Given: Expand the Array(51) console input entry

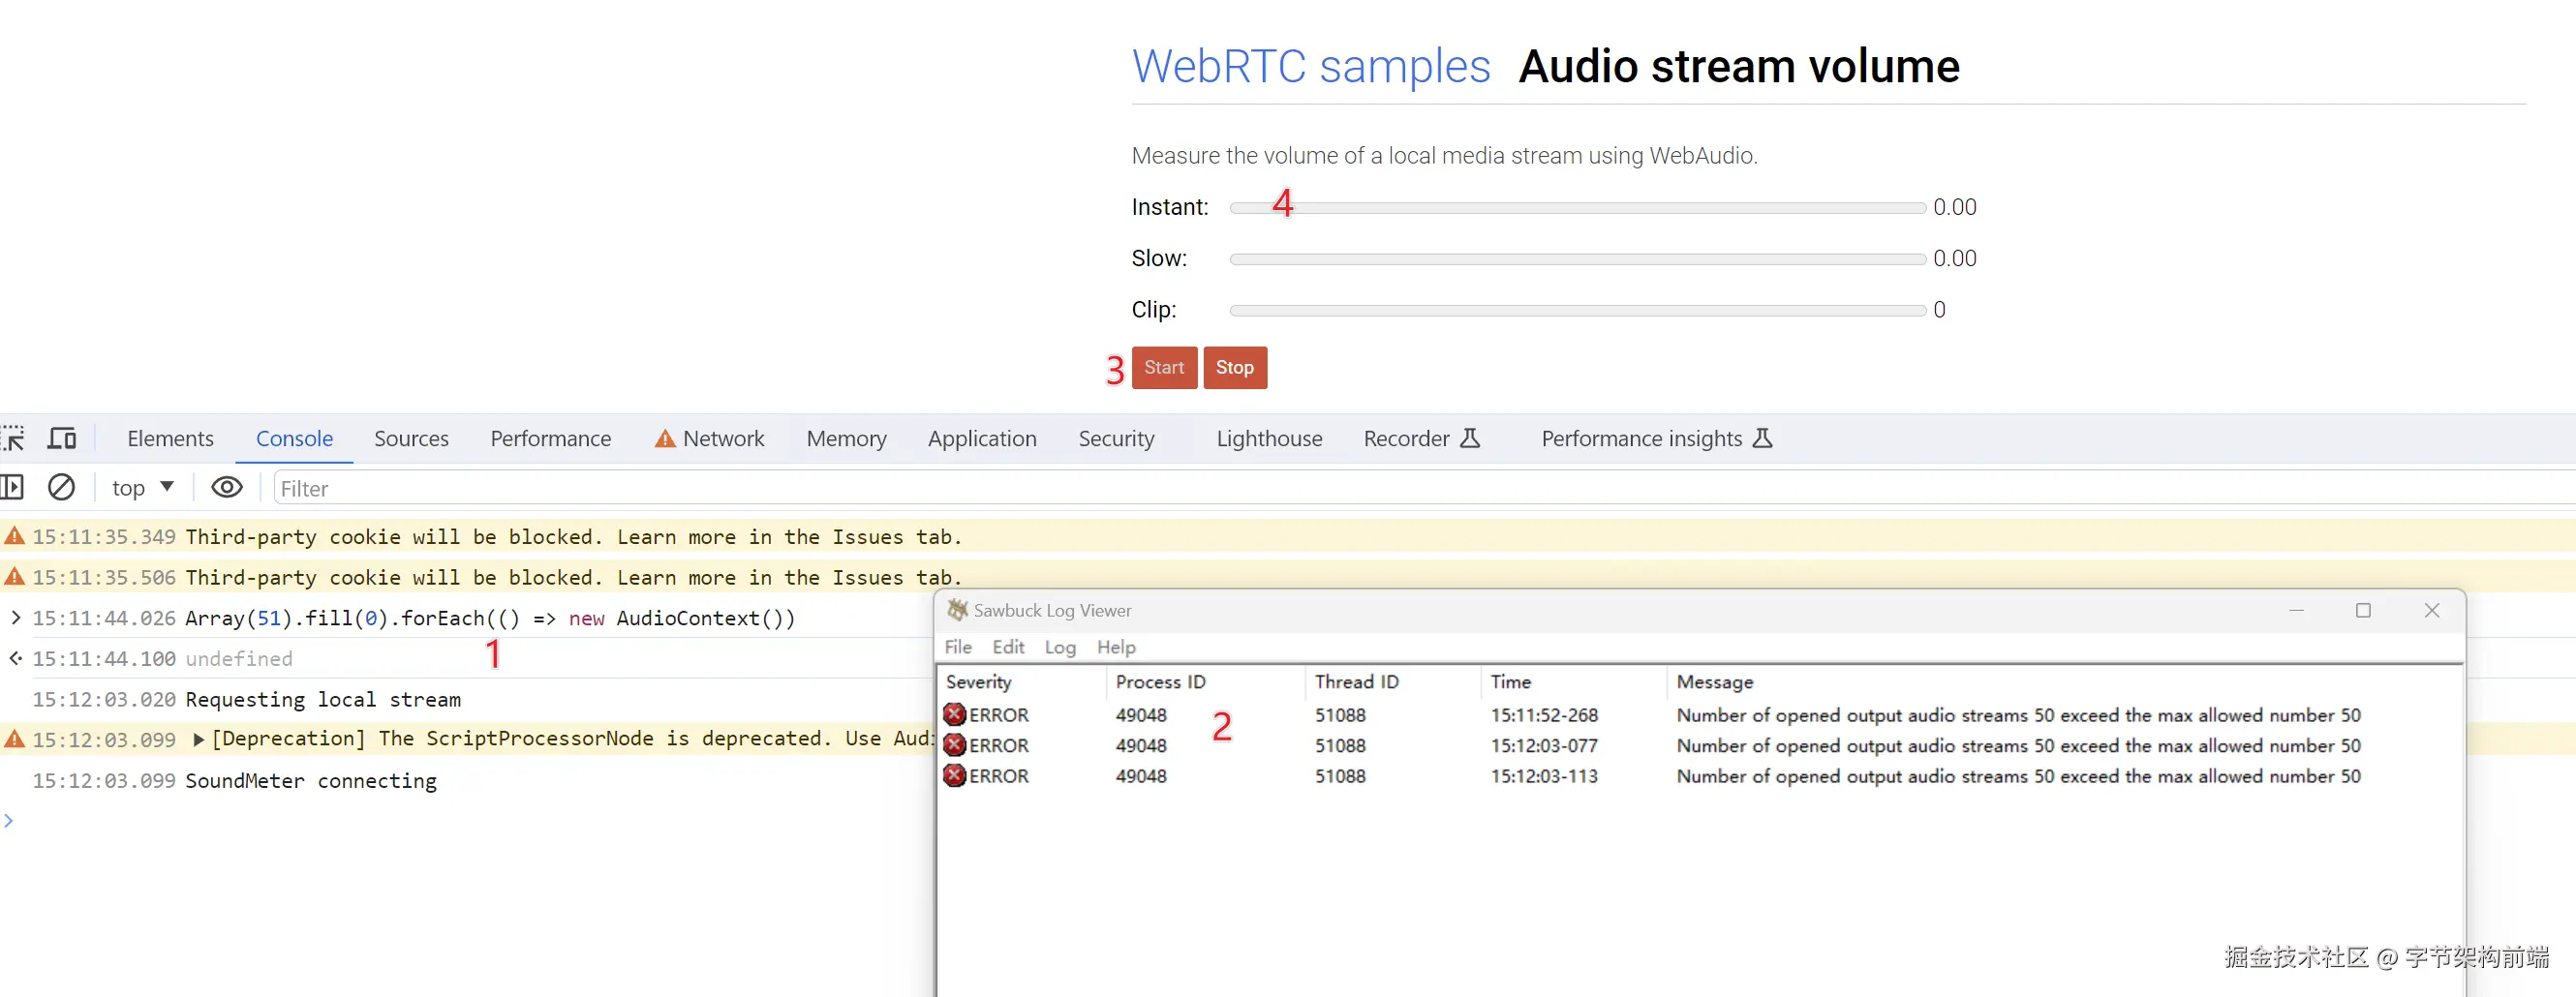Looking at the screenshot, I should tap(15, 618).
